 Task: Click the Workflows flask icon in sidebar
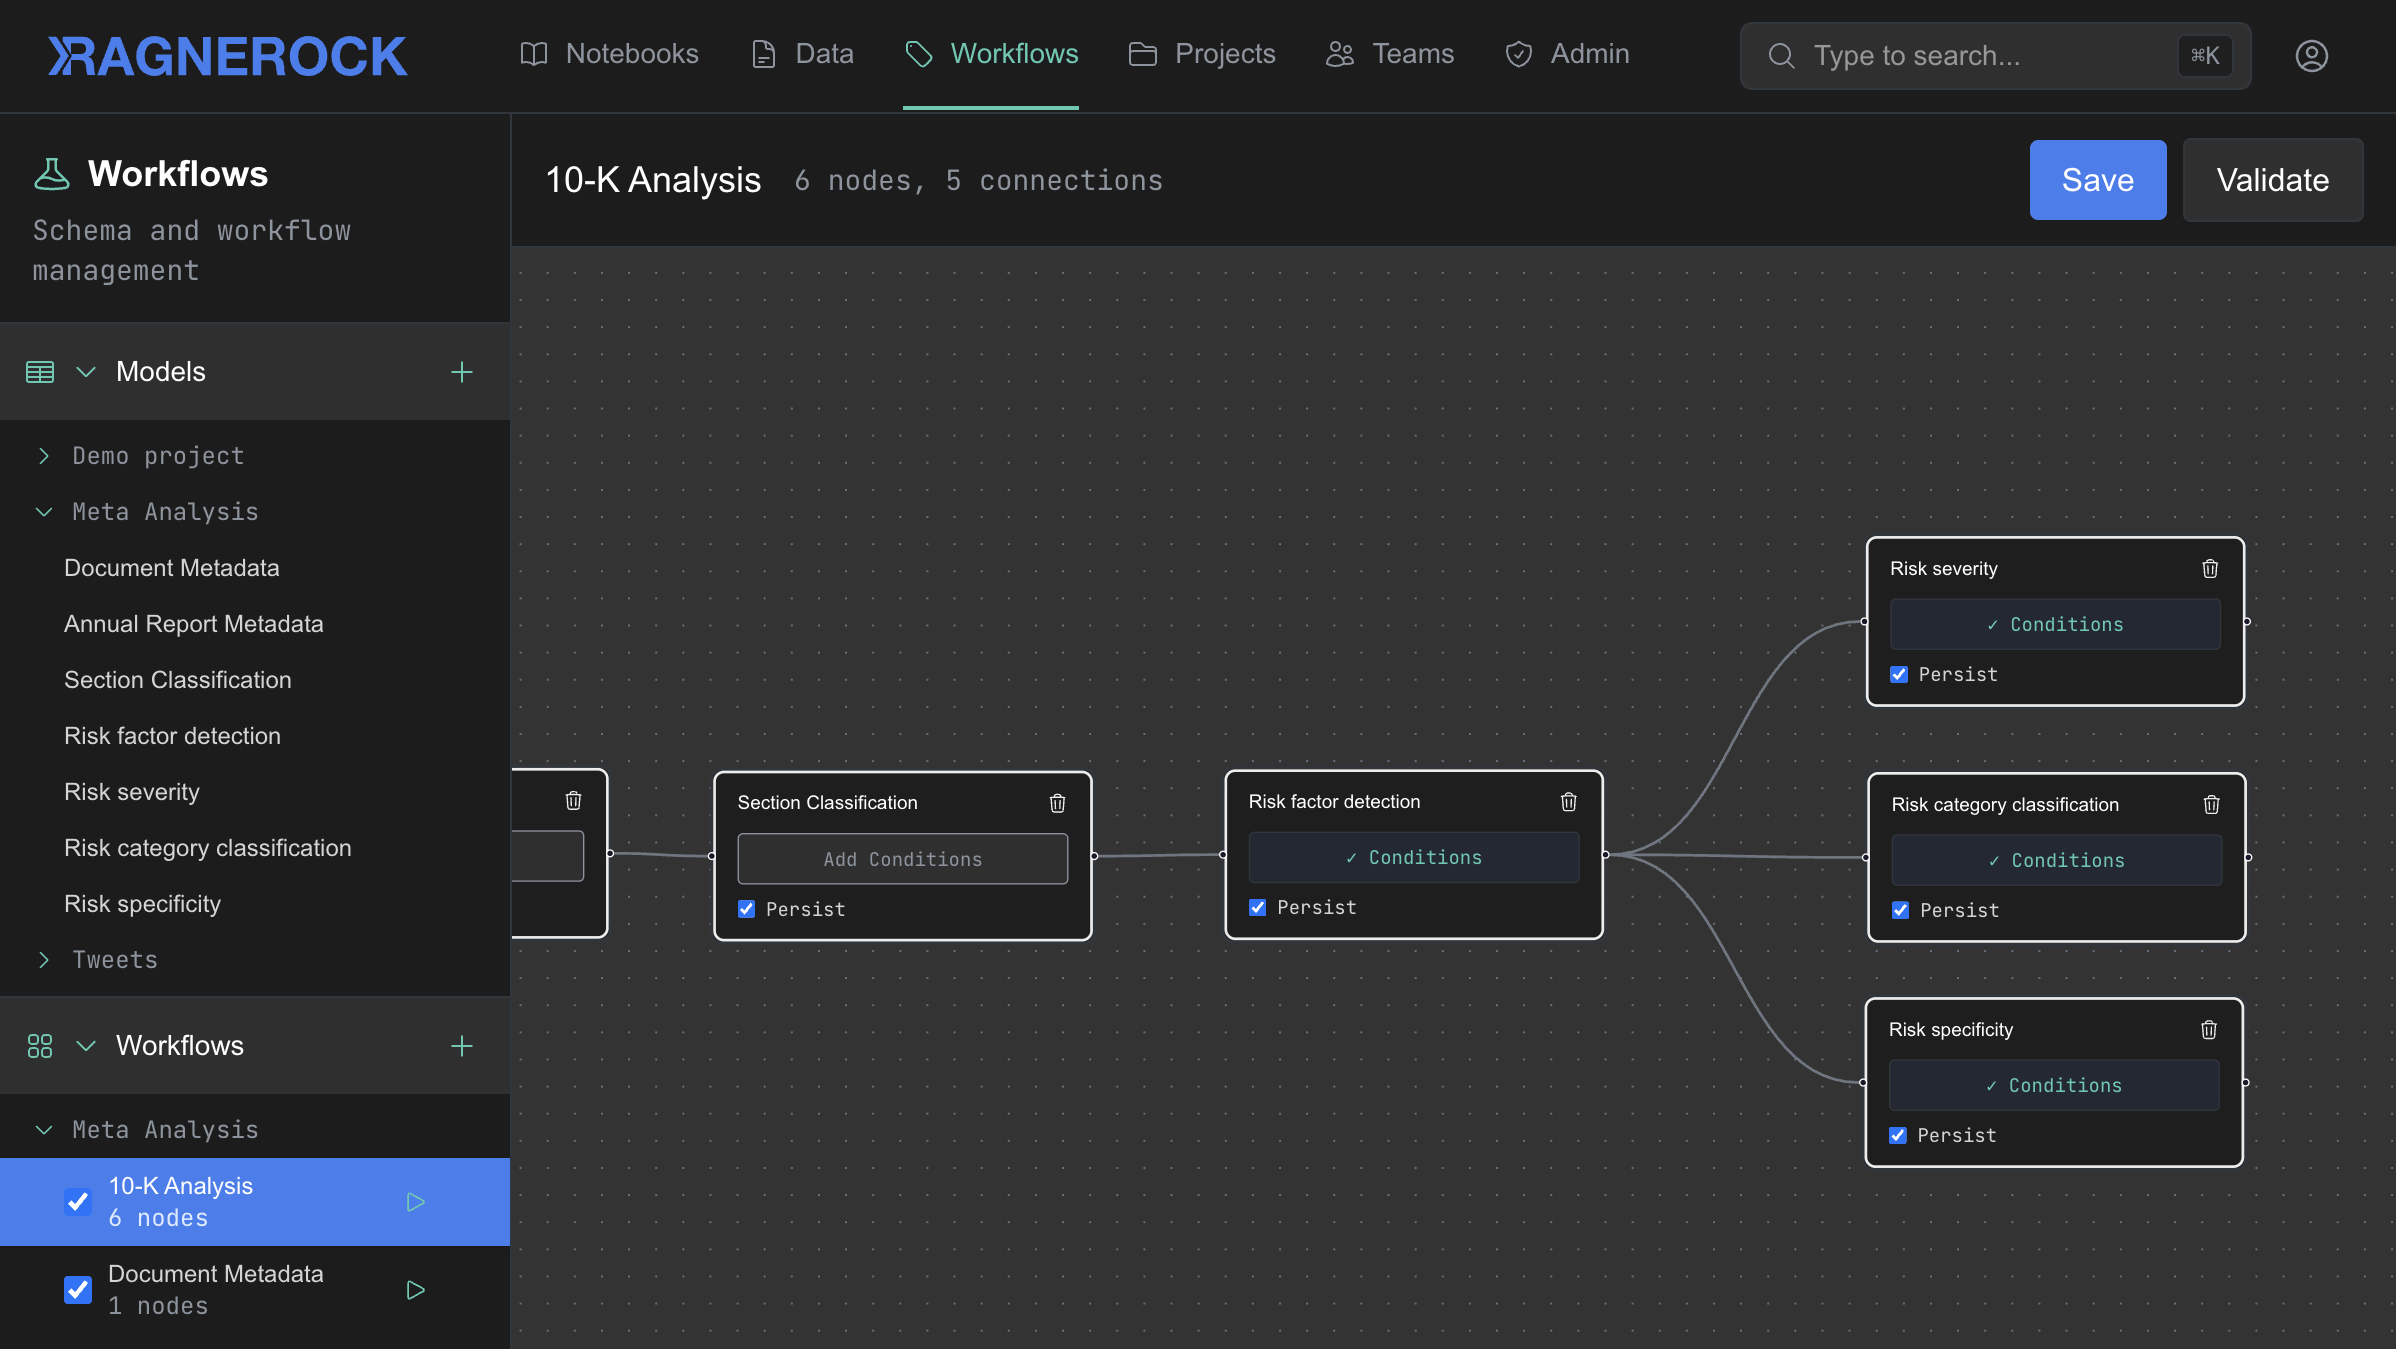(x=51, y=172)
